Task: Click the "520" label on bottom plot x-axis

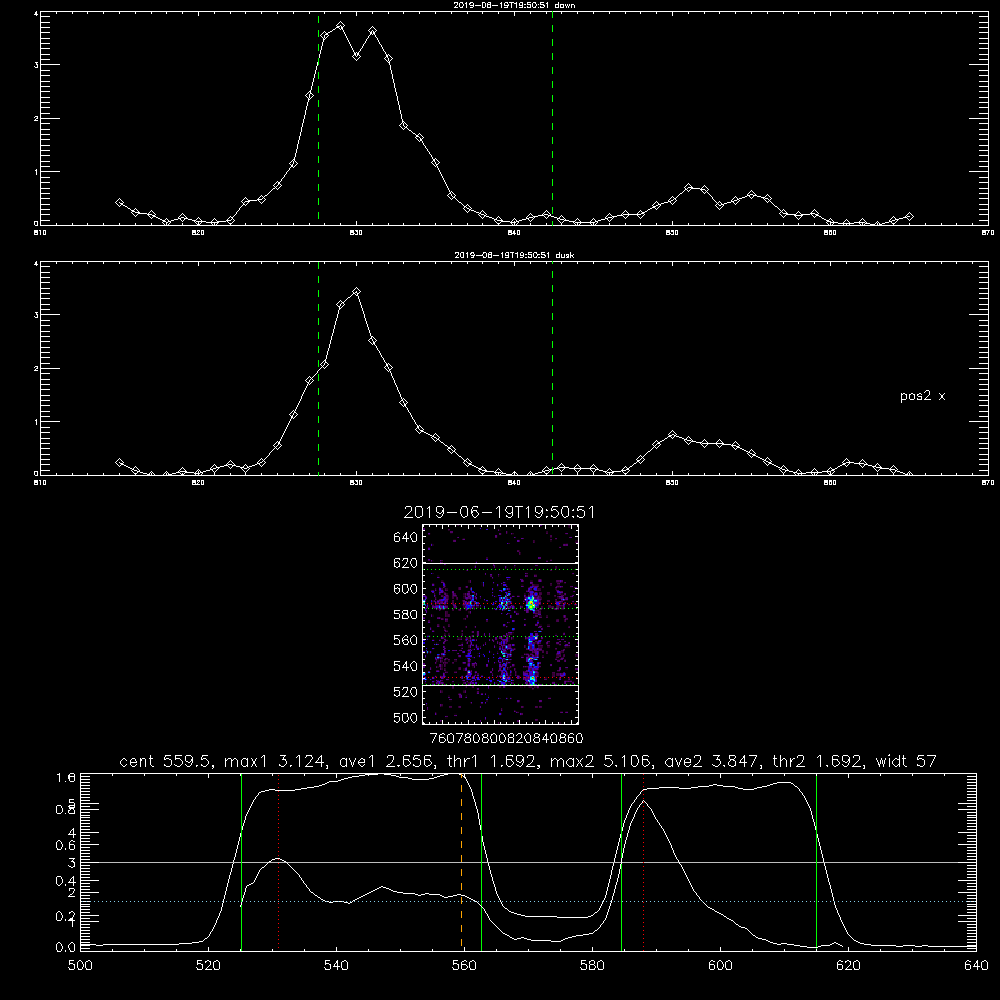Action: click(208, 966)
